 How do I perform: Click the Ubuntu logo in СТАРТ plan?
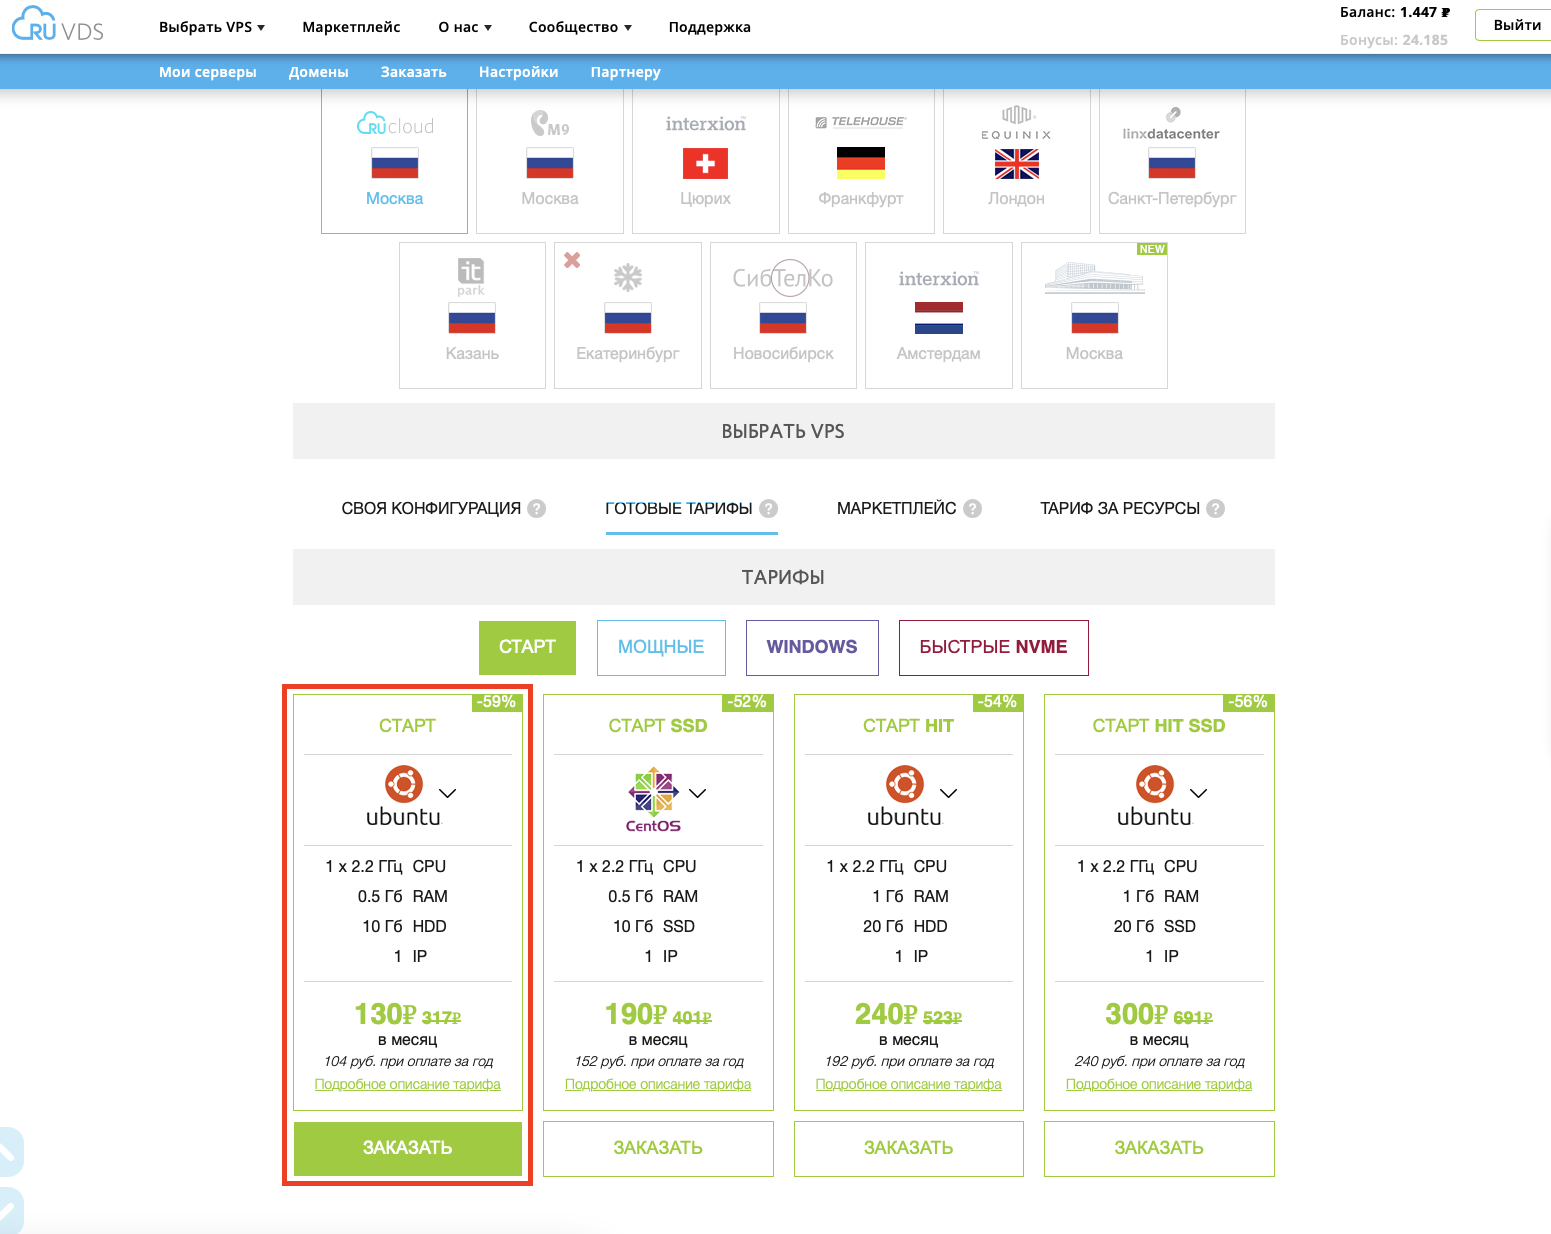[403, 797]
